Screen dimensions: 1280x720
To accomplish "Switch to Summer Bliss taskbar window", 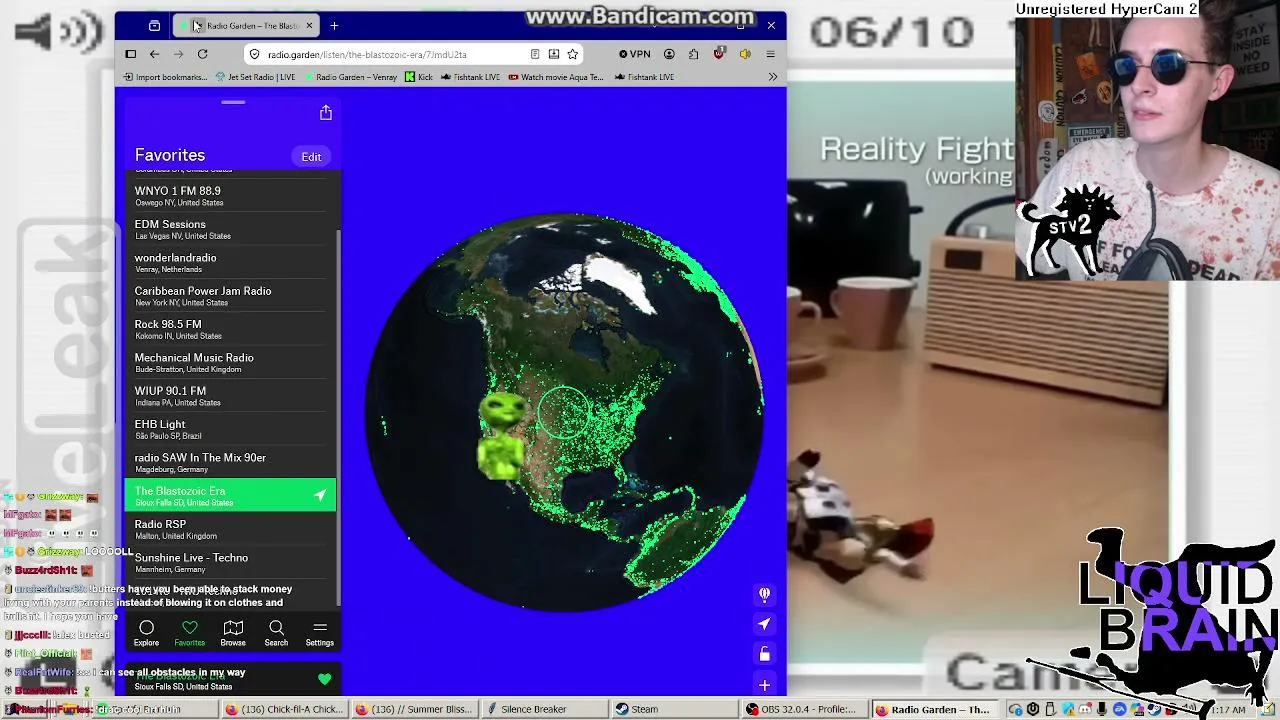I will (414, 709).
